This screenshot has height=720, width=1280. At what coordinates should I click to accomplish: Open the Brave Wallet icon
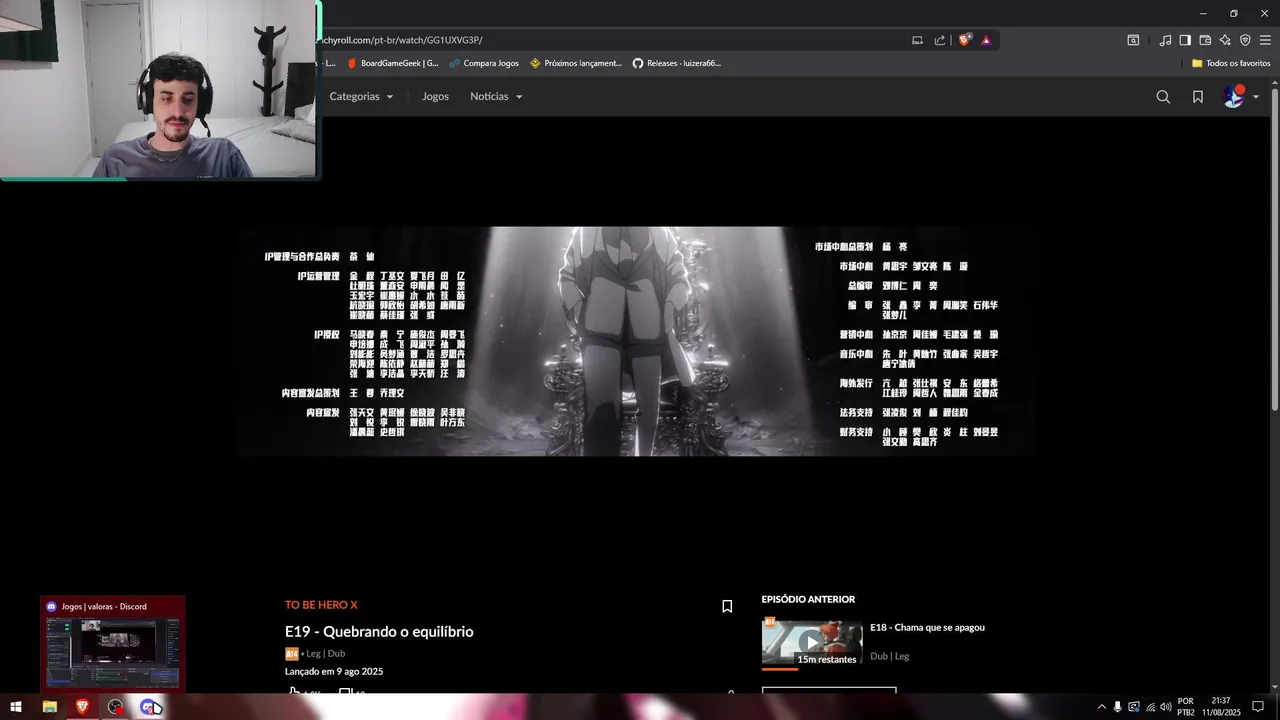point(1205,40)
